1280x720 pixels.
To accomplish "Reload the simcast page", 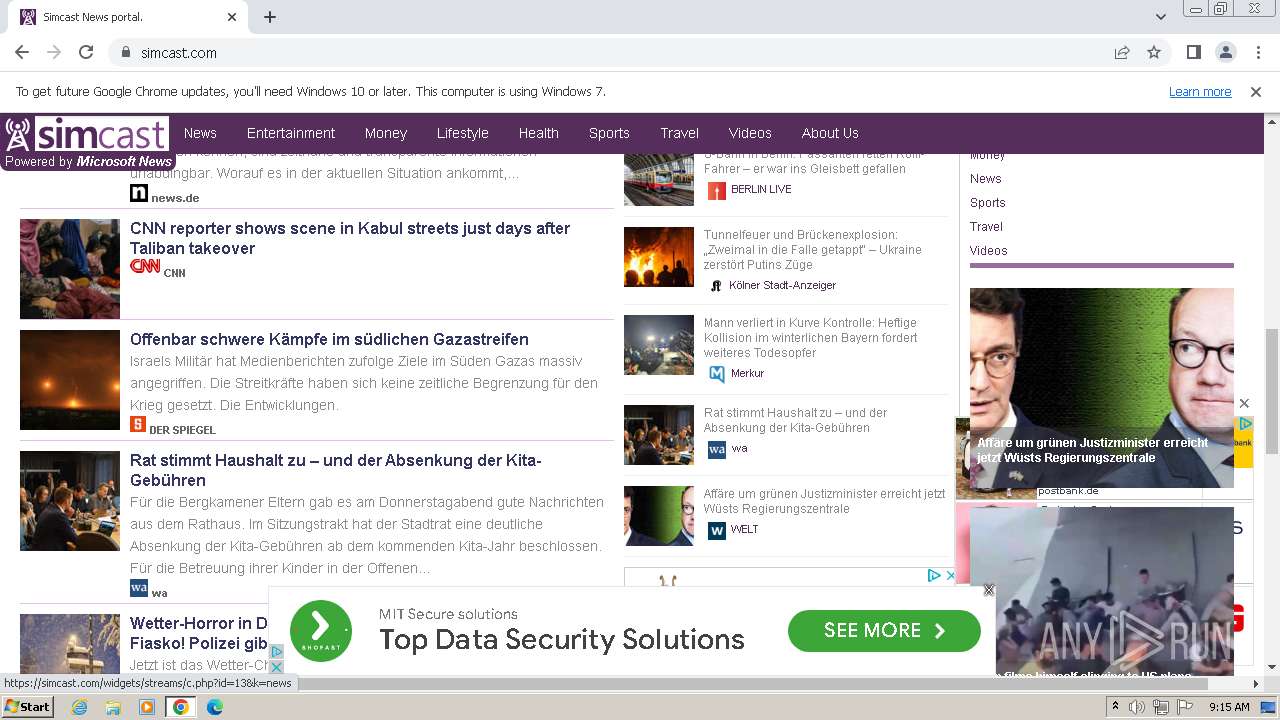I will (86, 52).
